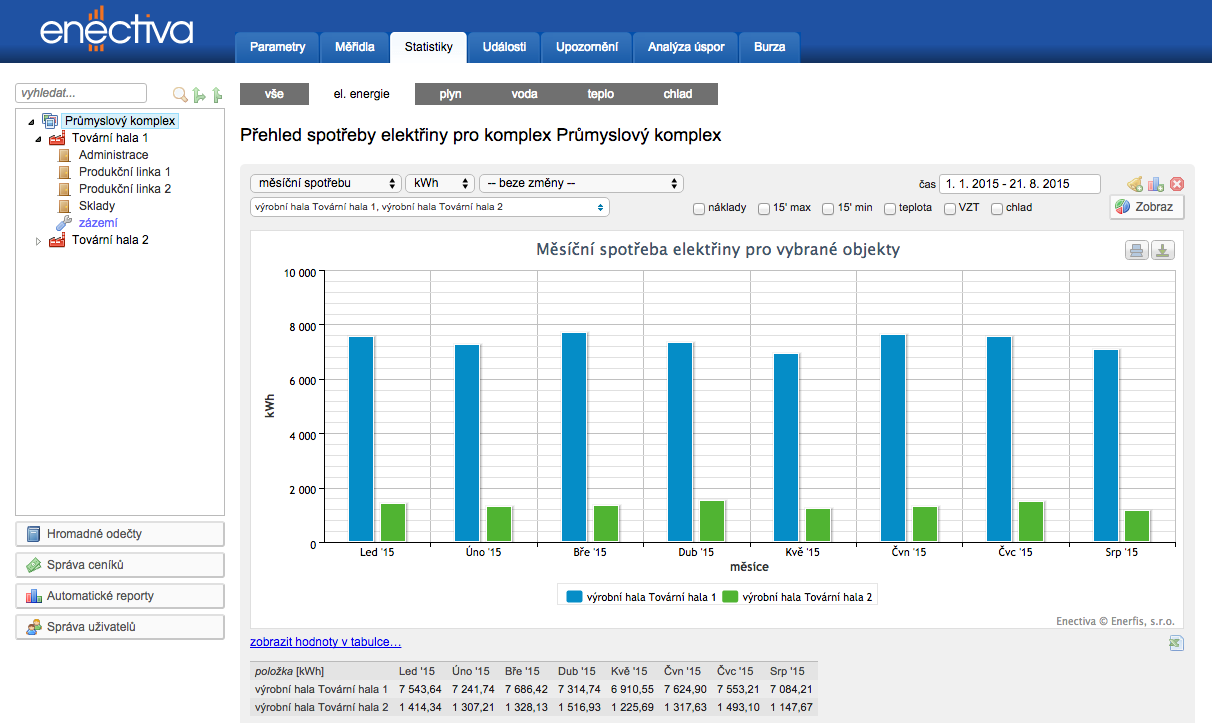Screen dimensions: 1212x723
Task: Click the collapse tree arrow icon
Action: (217, 95)
